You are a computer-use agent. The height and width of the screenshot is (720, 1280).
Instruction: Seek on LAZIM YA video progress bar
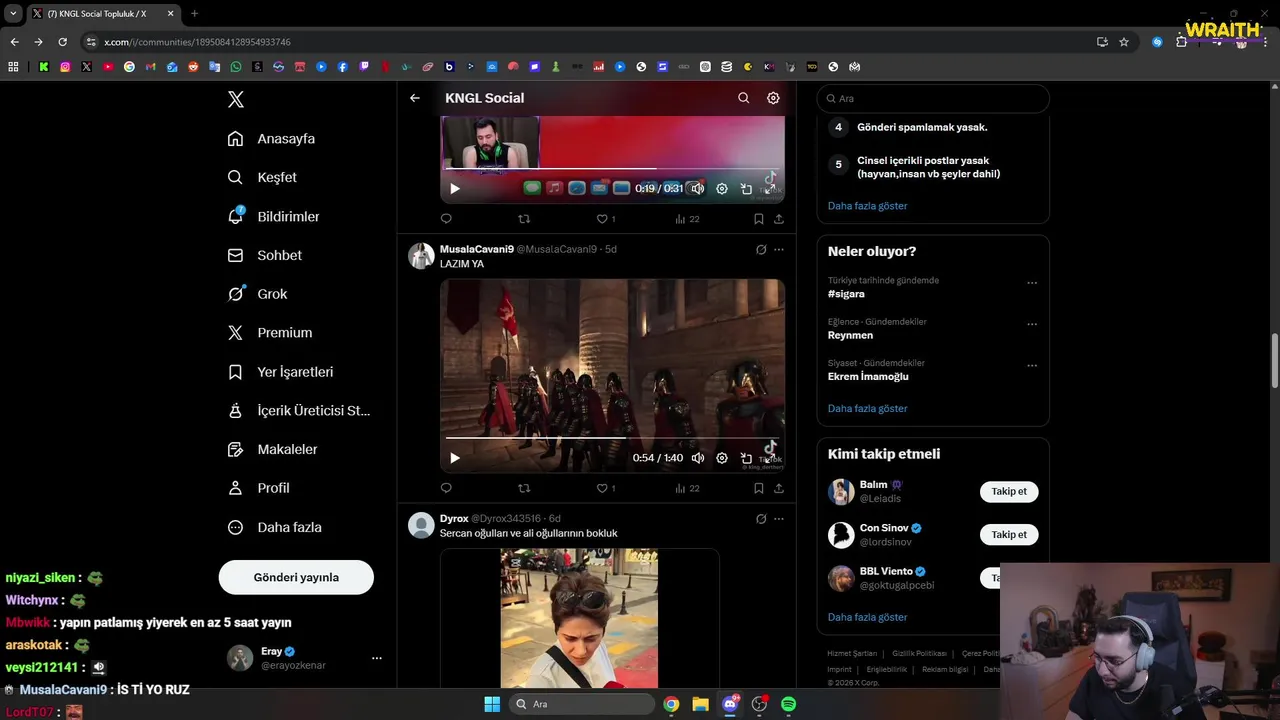(x=612, y=438)
